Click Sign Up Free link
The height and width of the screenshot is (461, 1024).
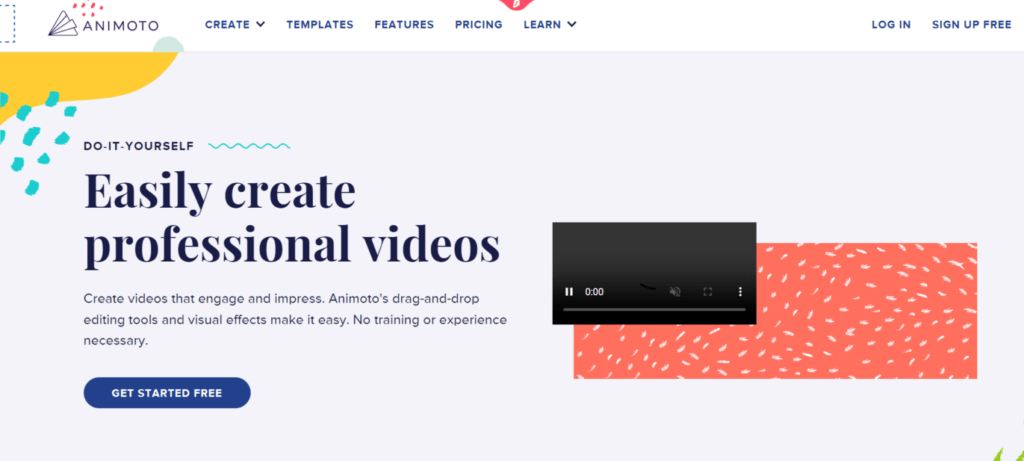[x=971, y=25]
